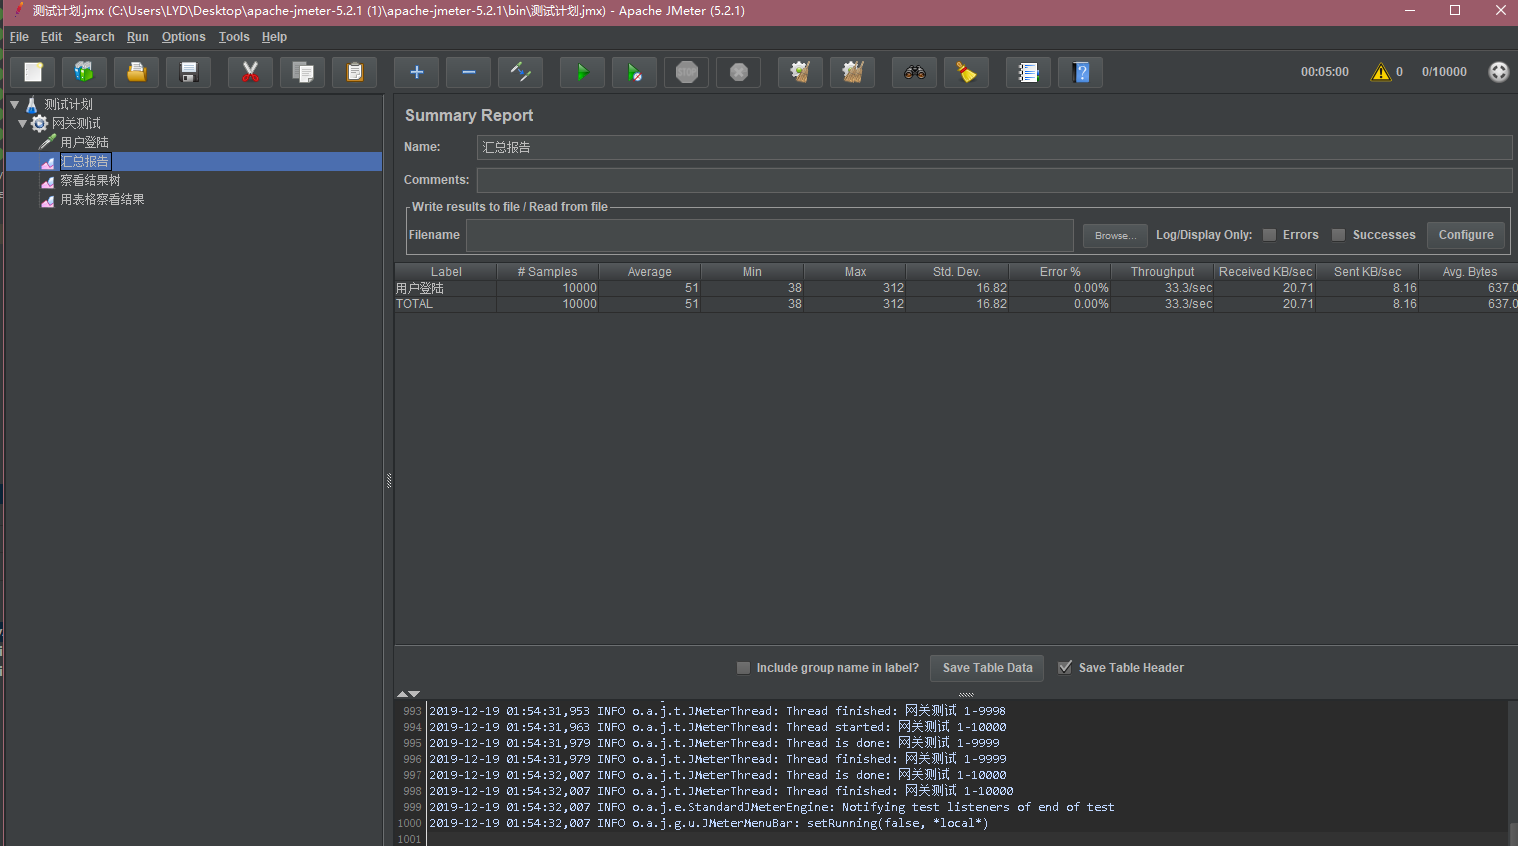Open the Options menu

click(x=183, y=37)
